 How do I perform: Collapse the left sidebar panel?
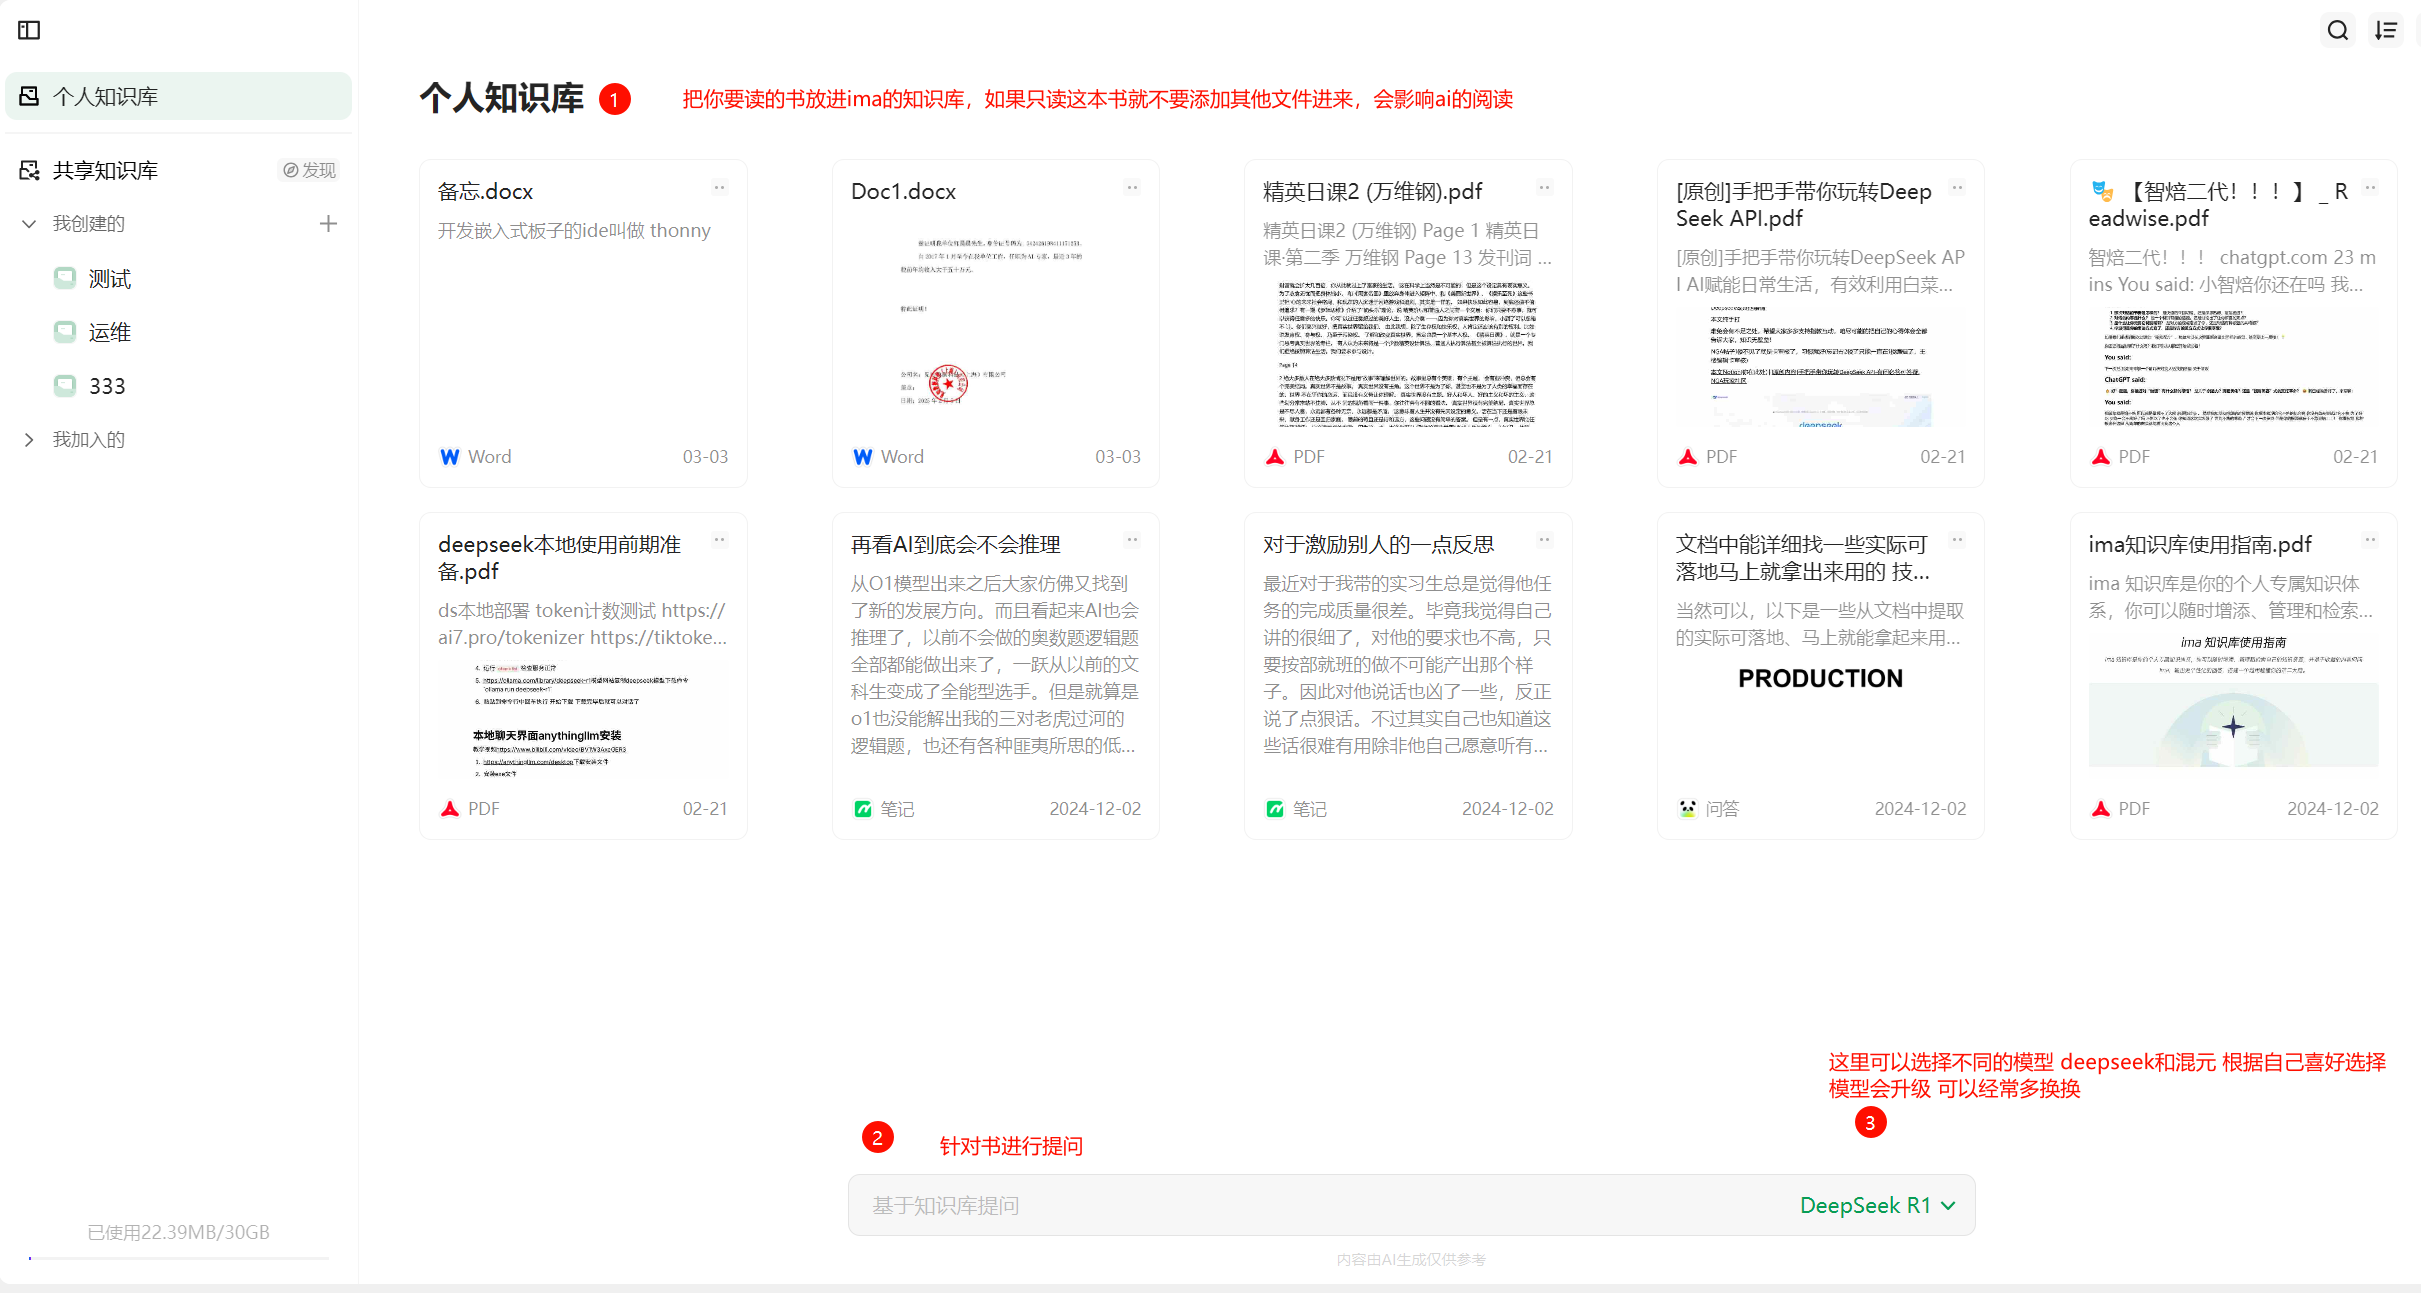click(x=29, y=31)
